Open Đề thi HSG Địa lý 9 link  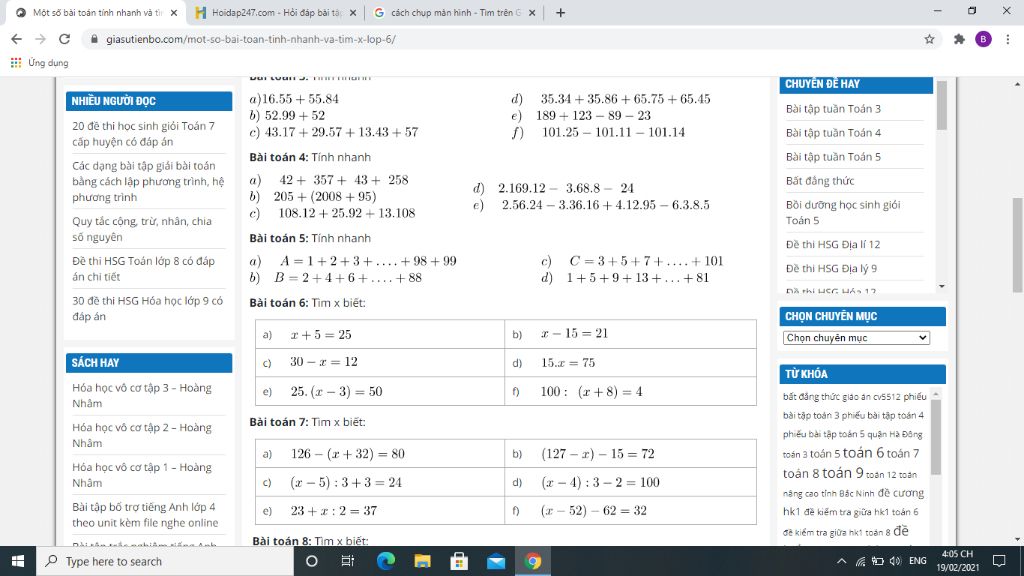(x=831, y=268)
